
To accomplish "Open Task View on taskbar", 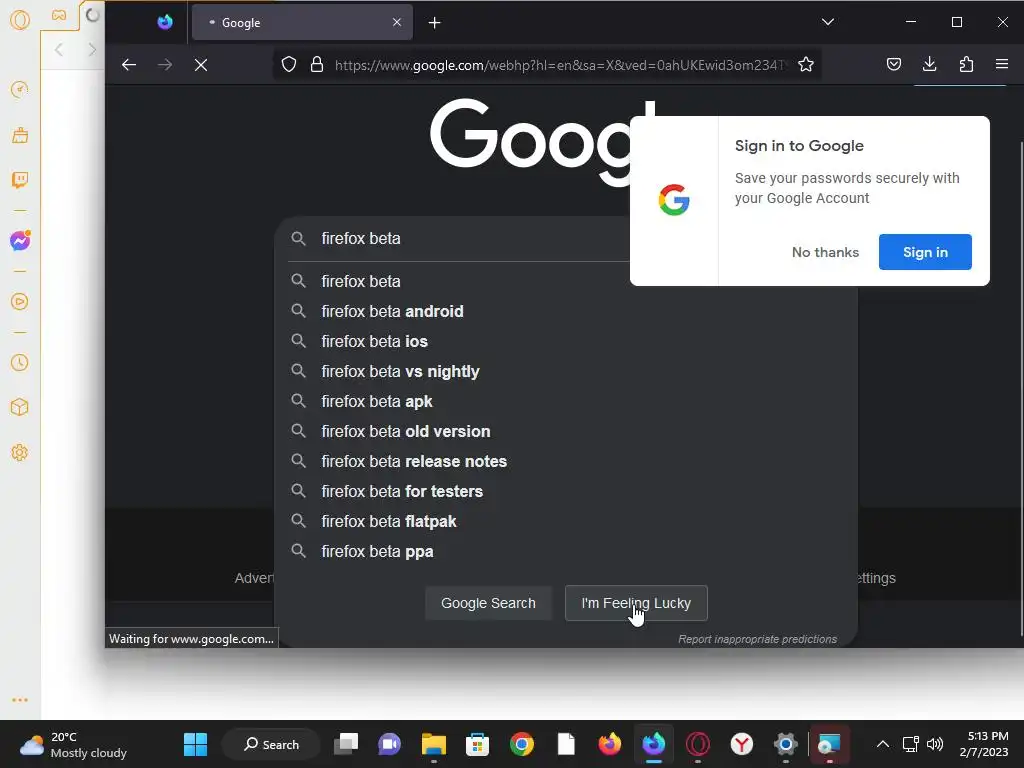I will pos(346,744).
